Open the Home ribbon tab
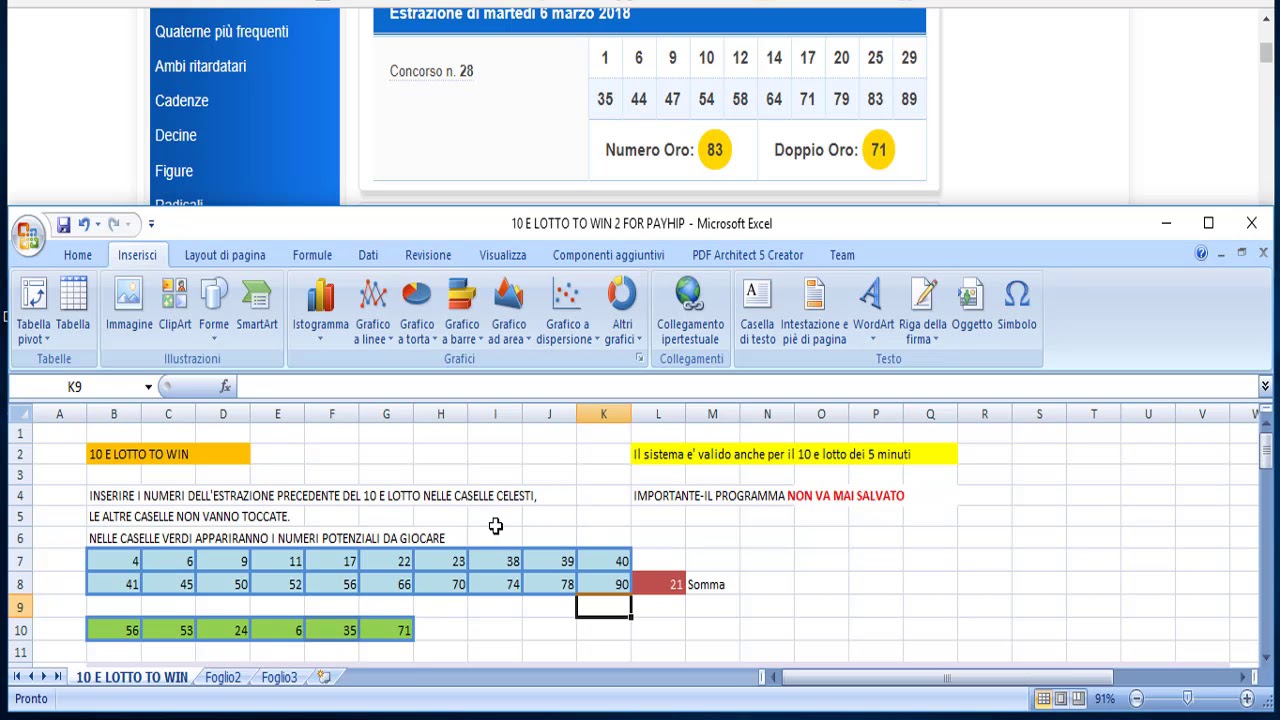Image resolution: width=1280 pixels, height=720 pixels. coord(78,255)
